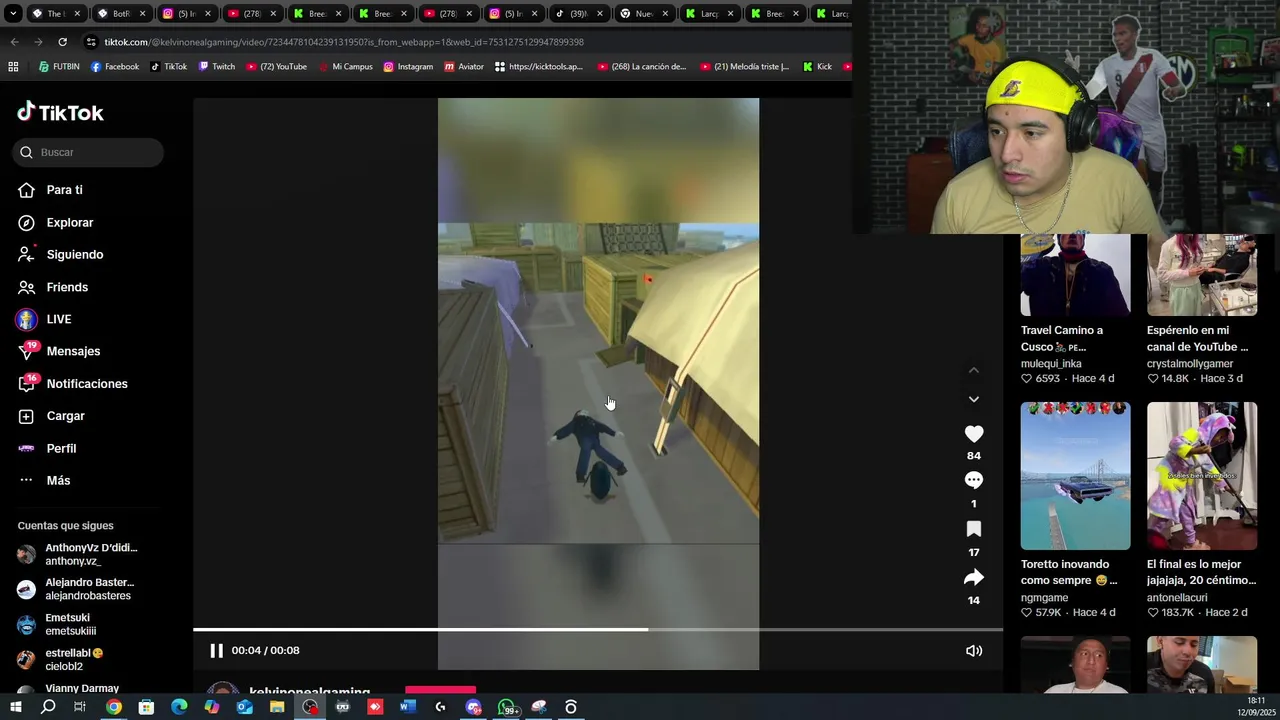Open the Toretto inovando video thumbnail
Image resolution: width=1280 pixels, height=720 pixels.
1075,476
